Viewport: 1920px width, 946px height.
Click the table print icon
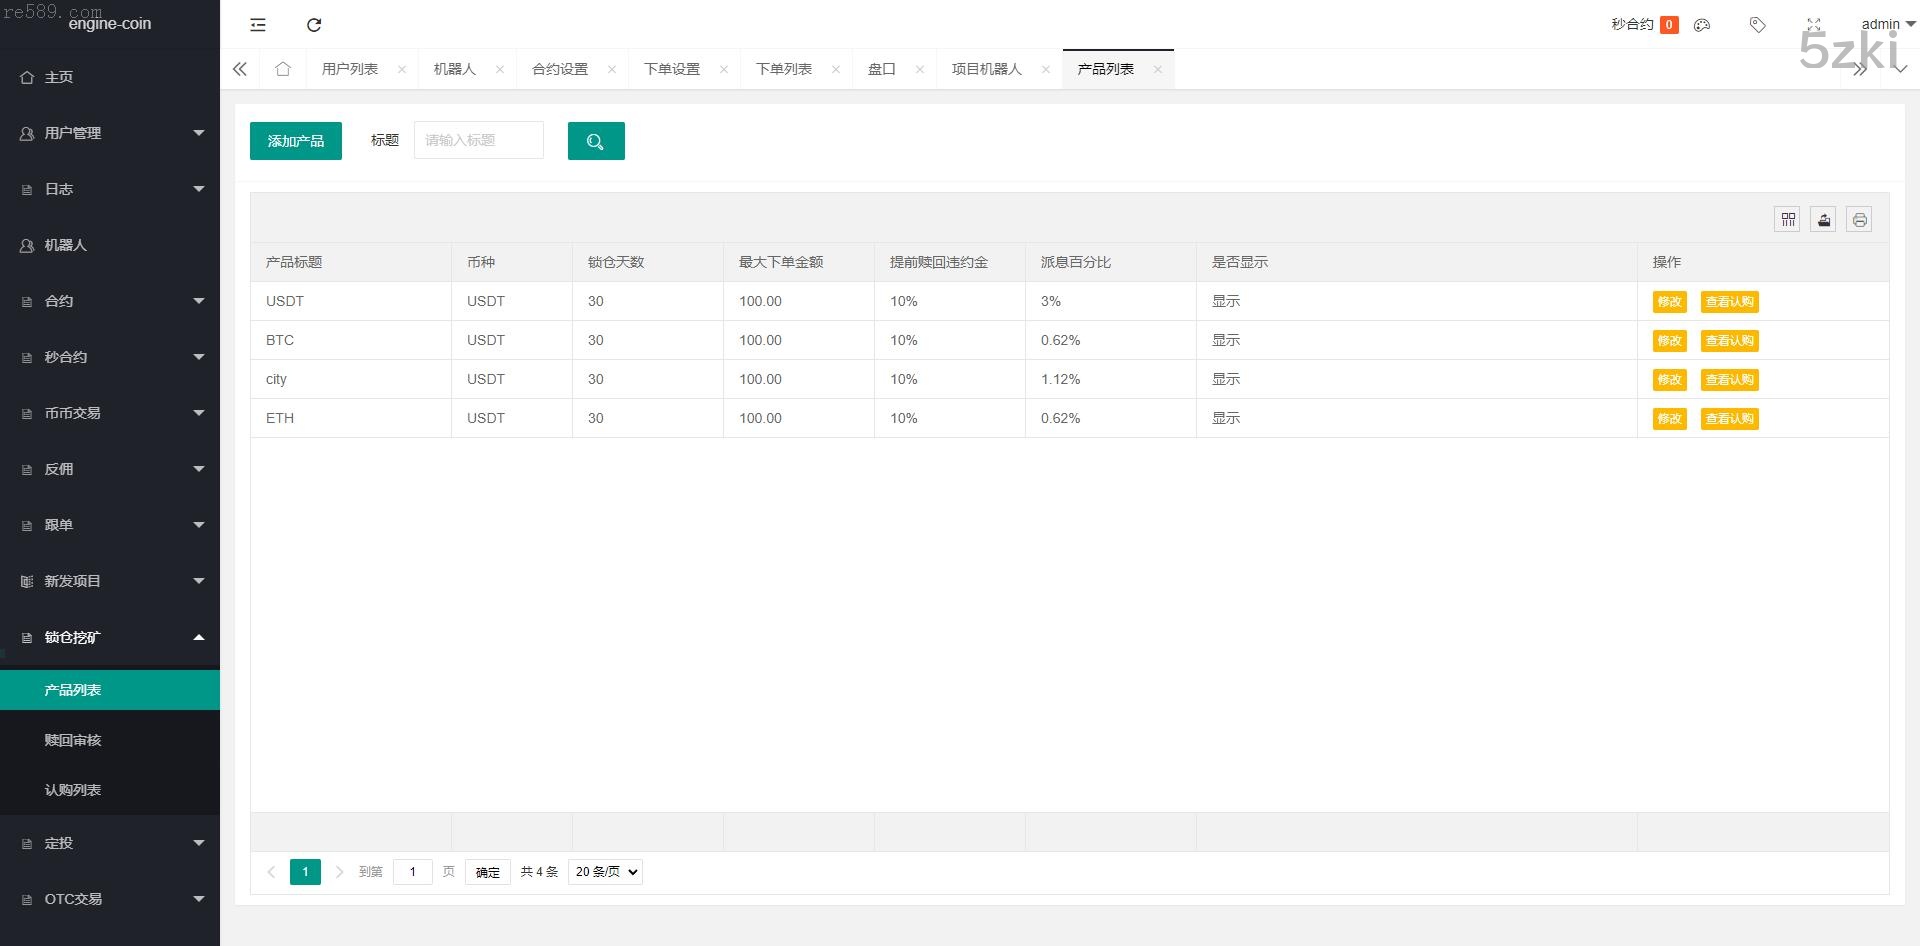click(x=1859, y=220)
